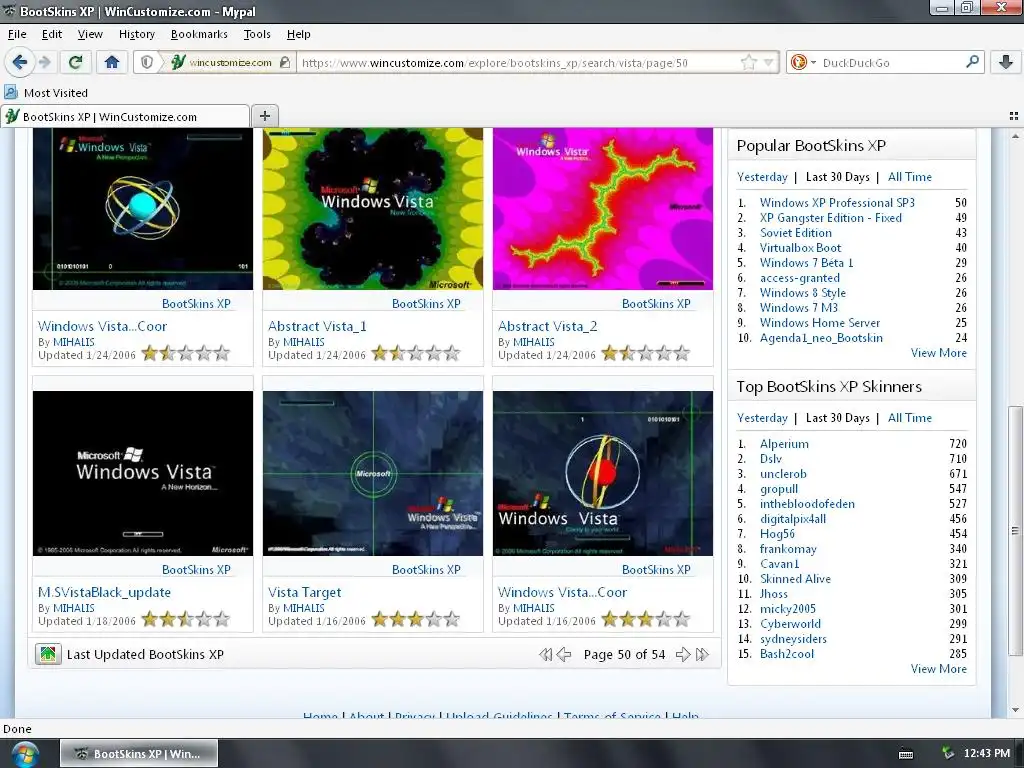The height and width of the screenshot is (768, 1024).
Task: Open the File menu
Action: (x=17, y=34)
